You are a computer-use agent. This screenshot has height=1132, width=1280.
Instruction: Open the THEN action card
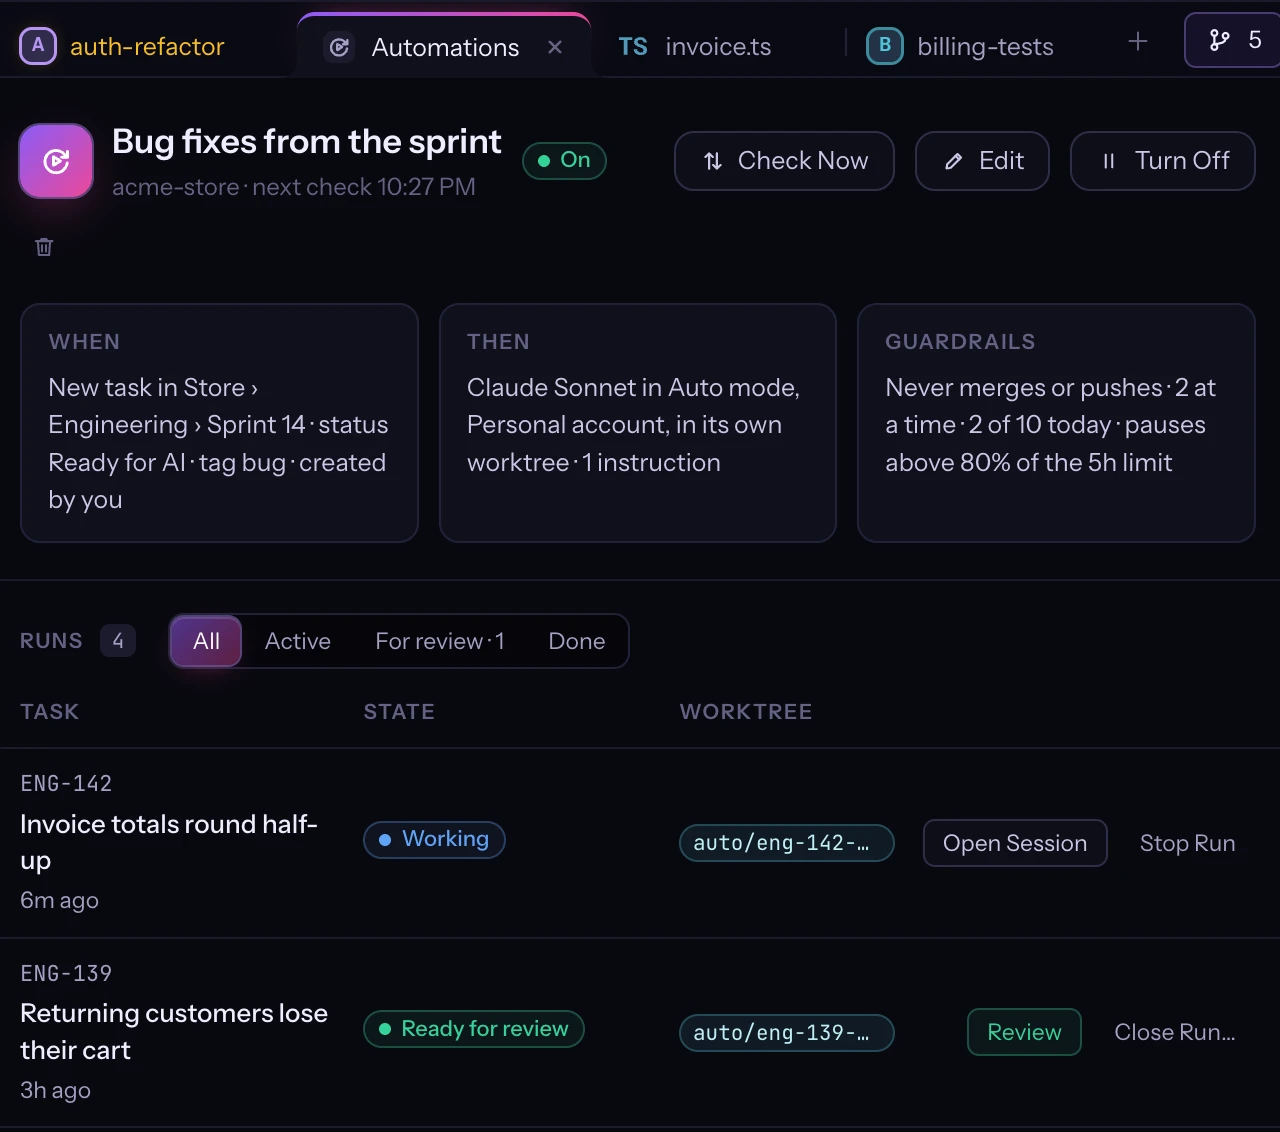pos(638,423)
